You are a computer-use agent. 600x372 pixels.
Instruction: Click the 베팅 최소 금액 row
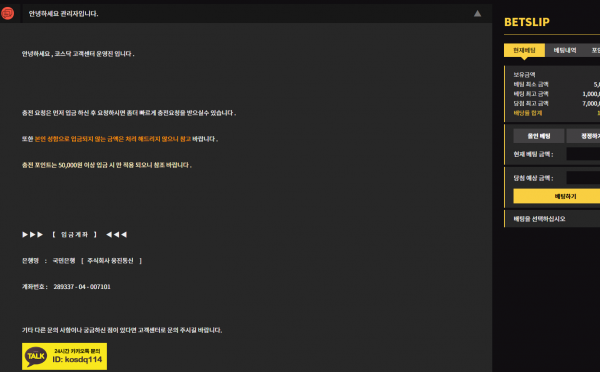[x=557, y=84]
